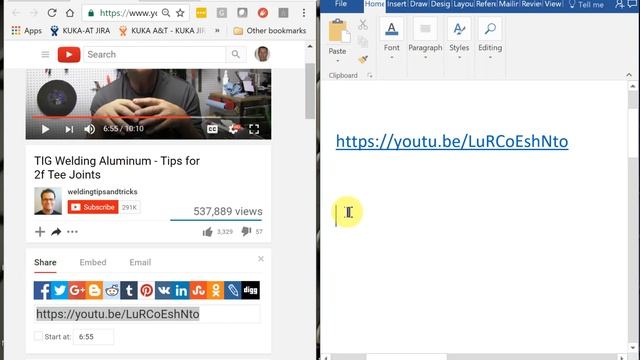Click the Tell me search box
The image size is (640, 360).
pos(586,4)
